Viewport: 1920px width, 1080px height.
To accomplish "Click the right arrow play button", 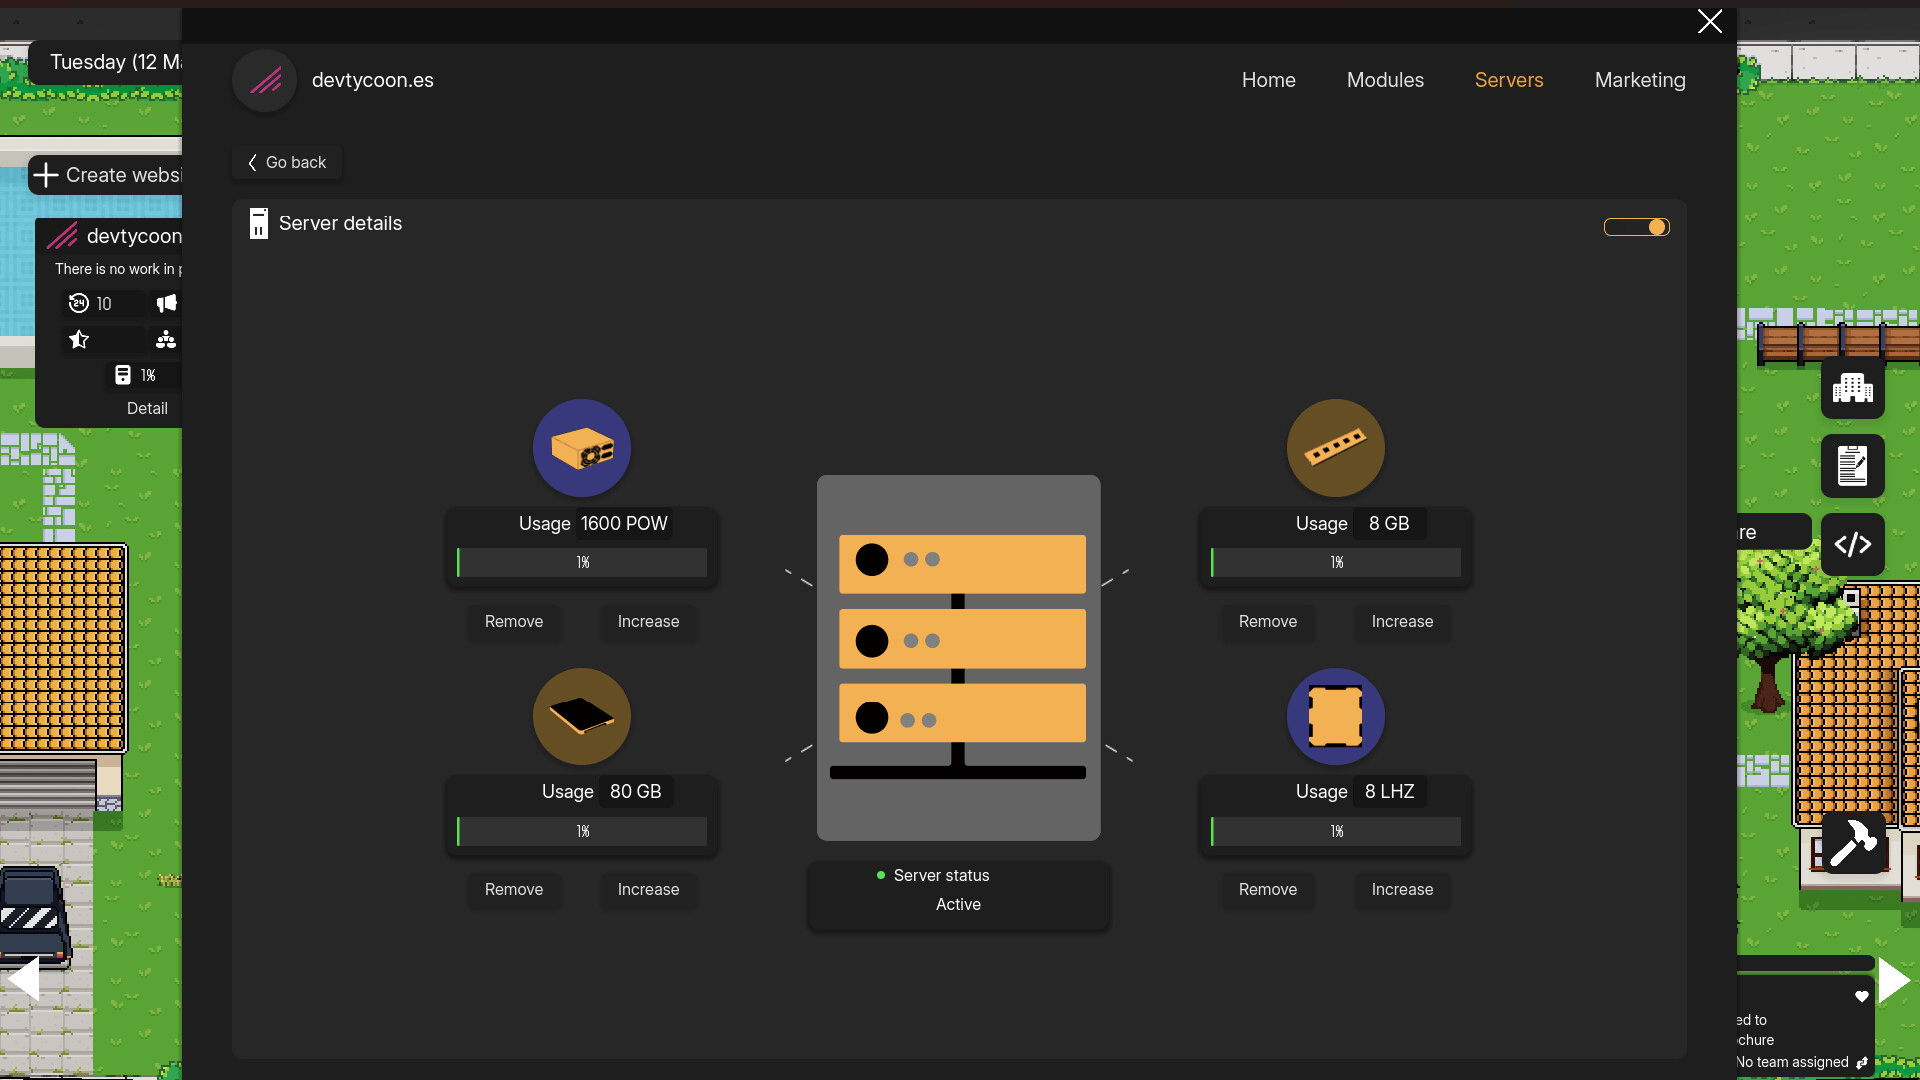I will pyautogui.click(x=1893, y=980).
